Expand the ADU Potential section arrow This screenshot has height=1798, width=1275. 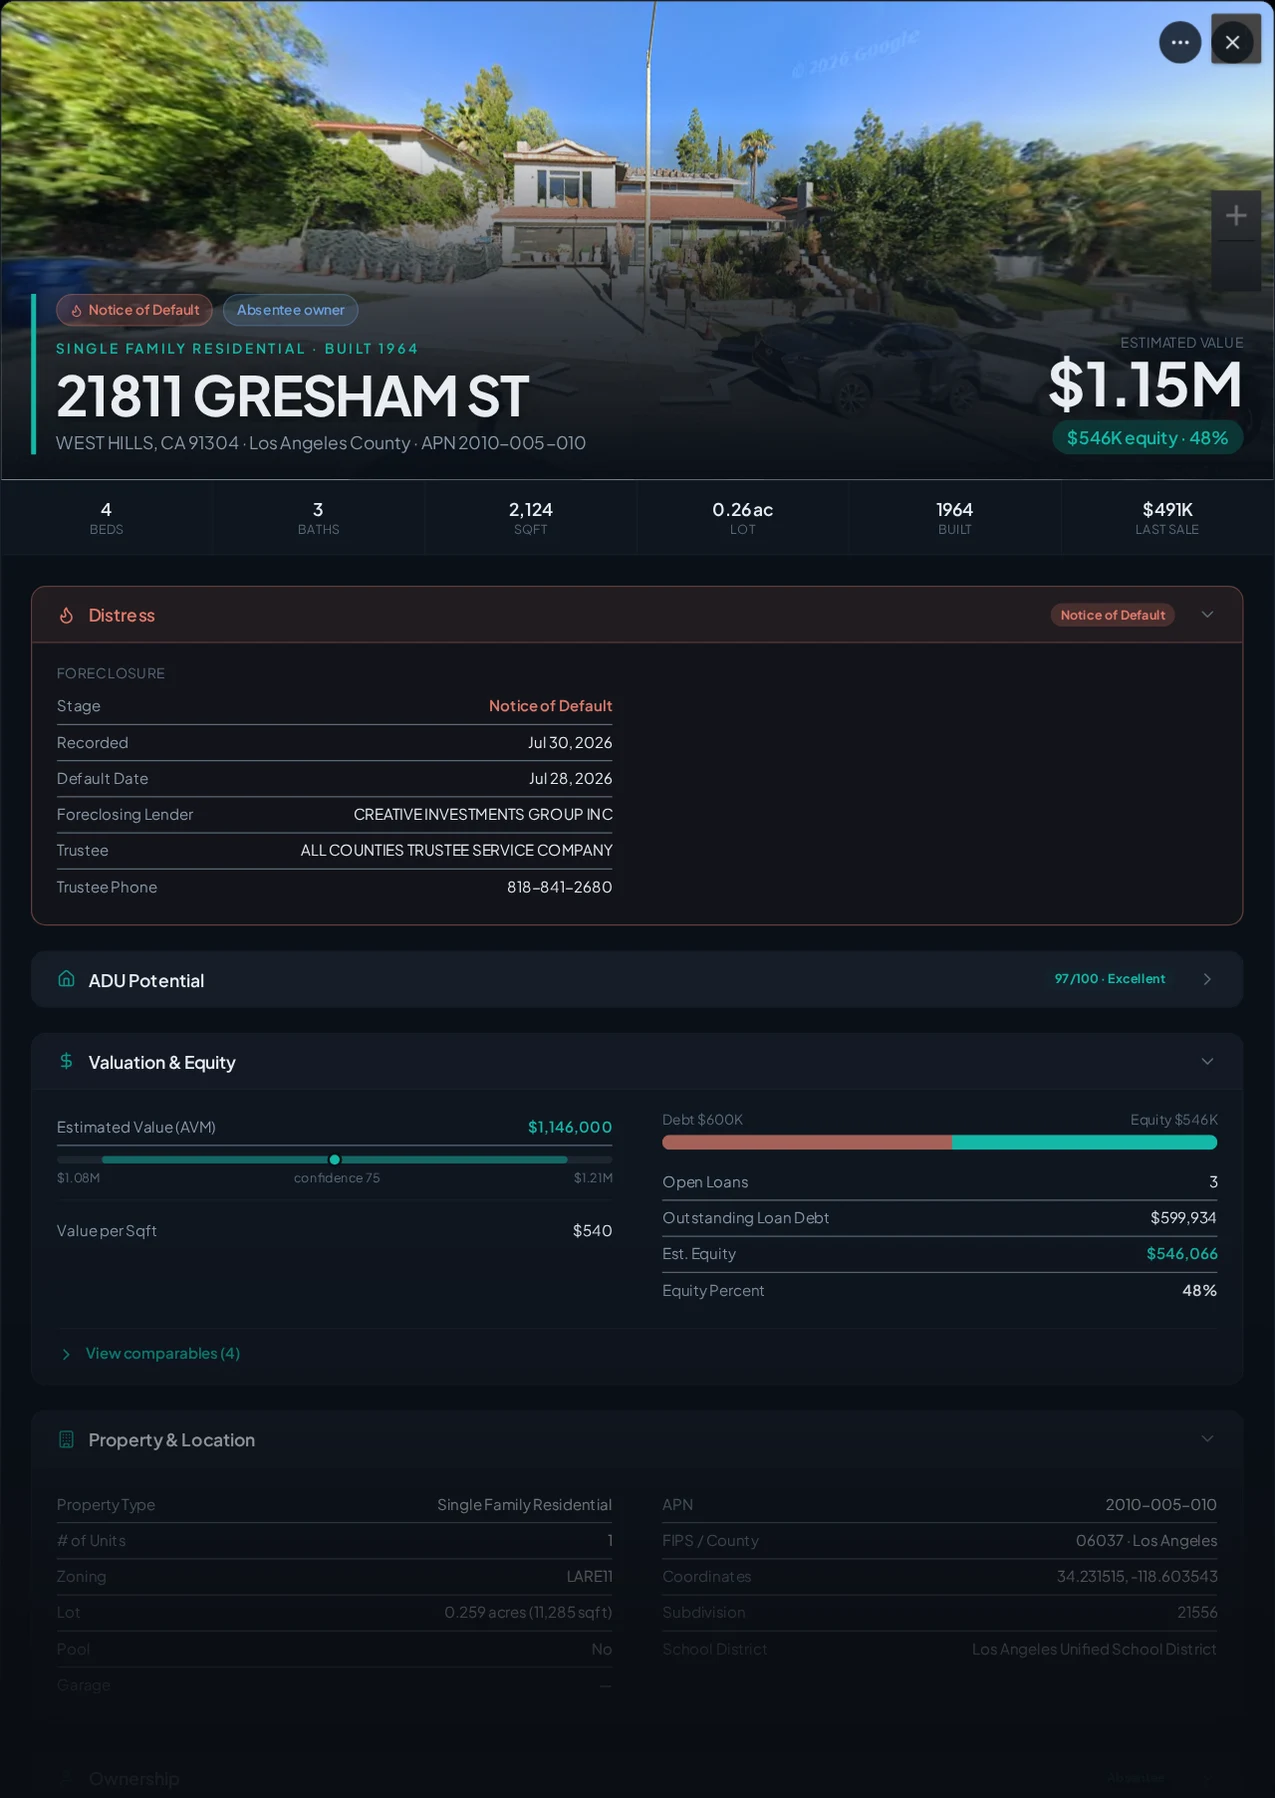[x=1207, y=979]
